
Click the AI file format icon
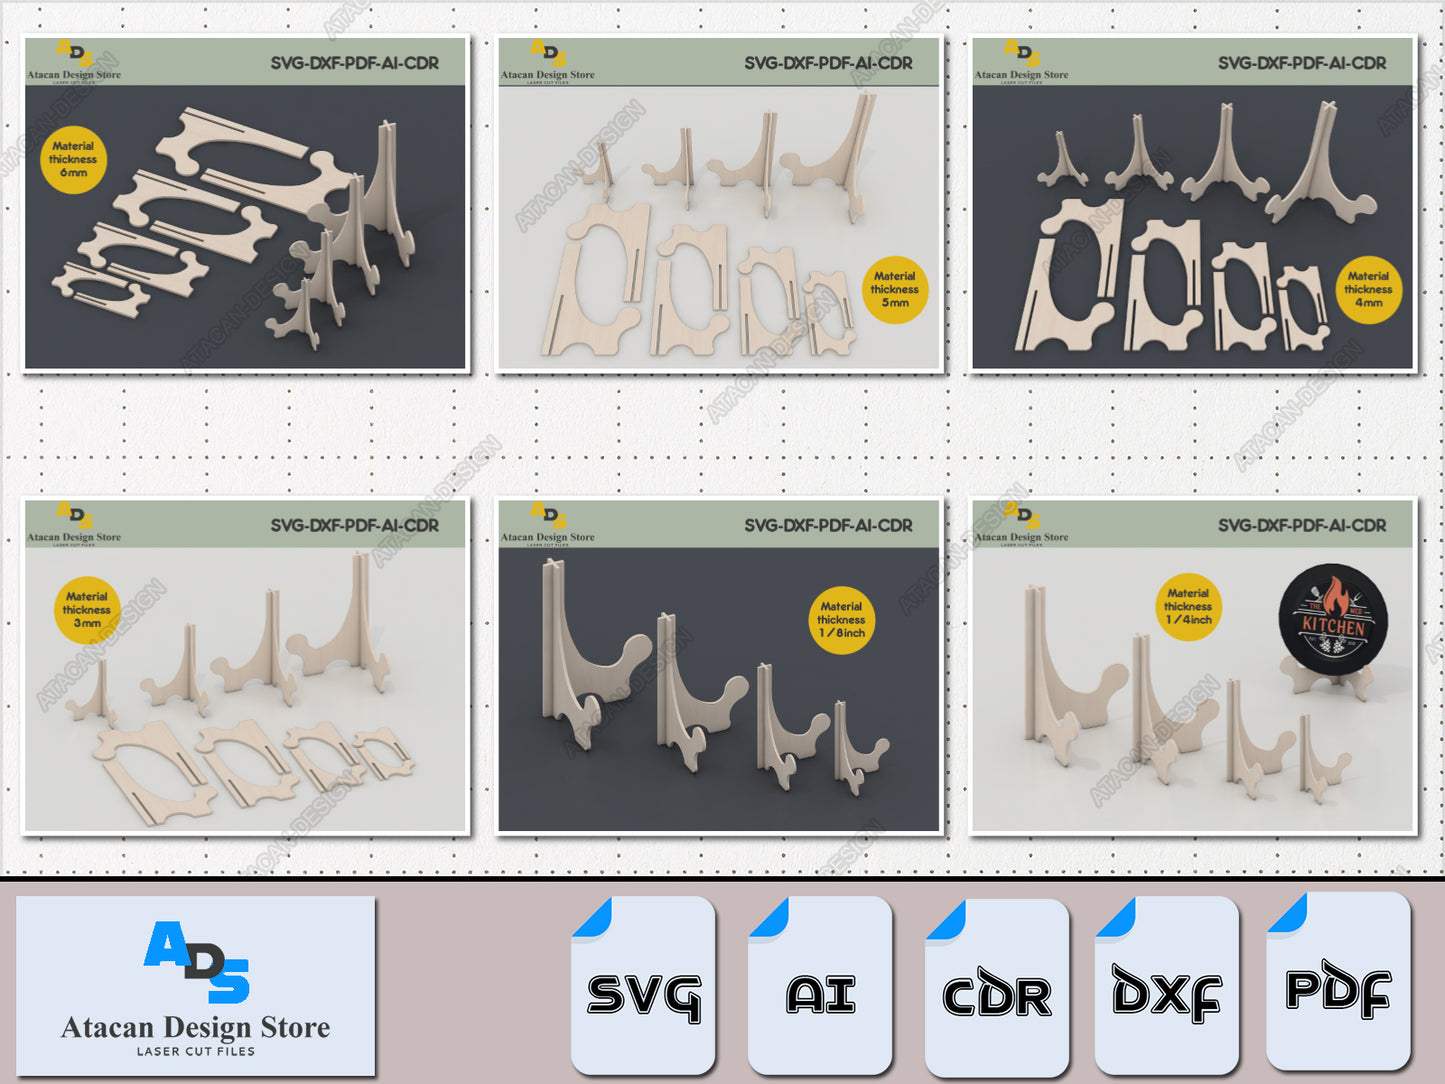click(820, 986)
